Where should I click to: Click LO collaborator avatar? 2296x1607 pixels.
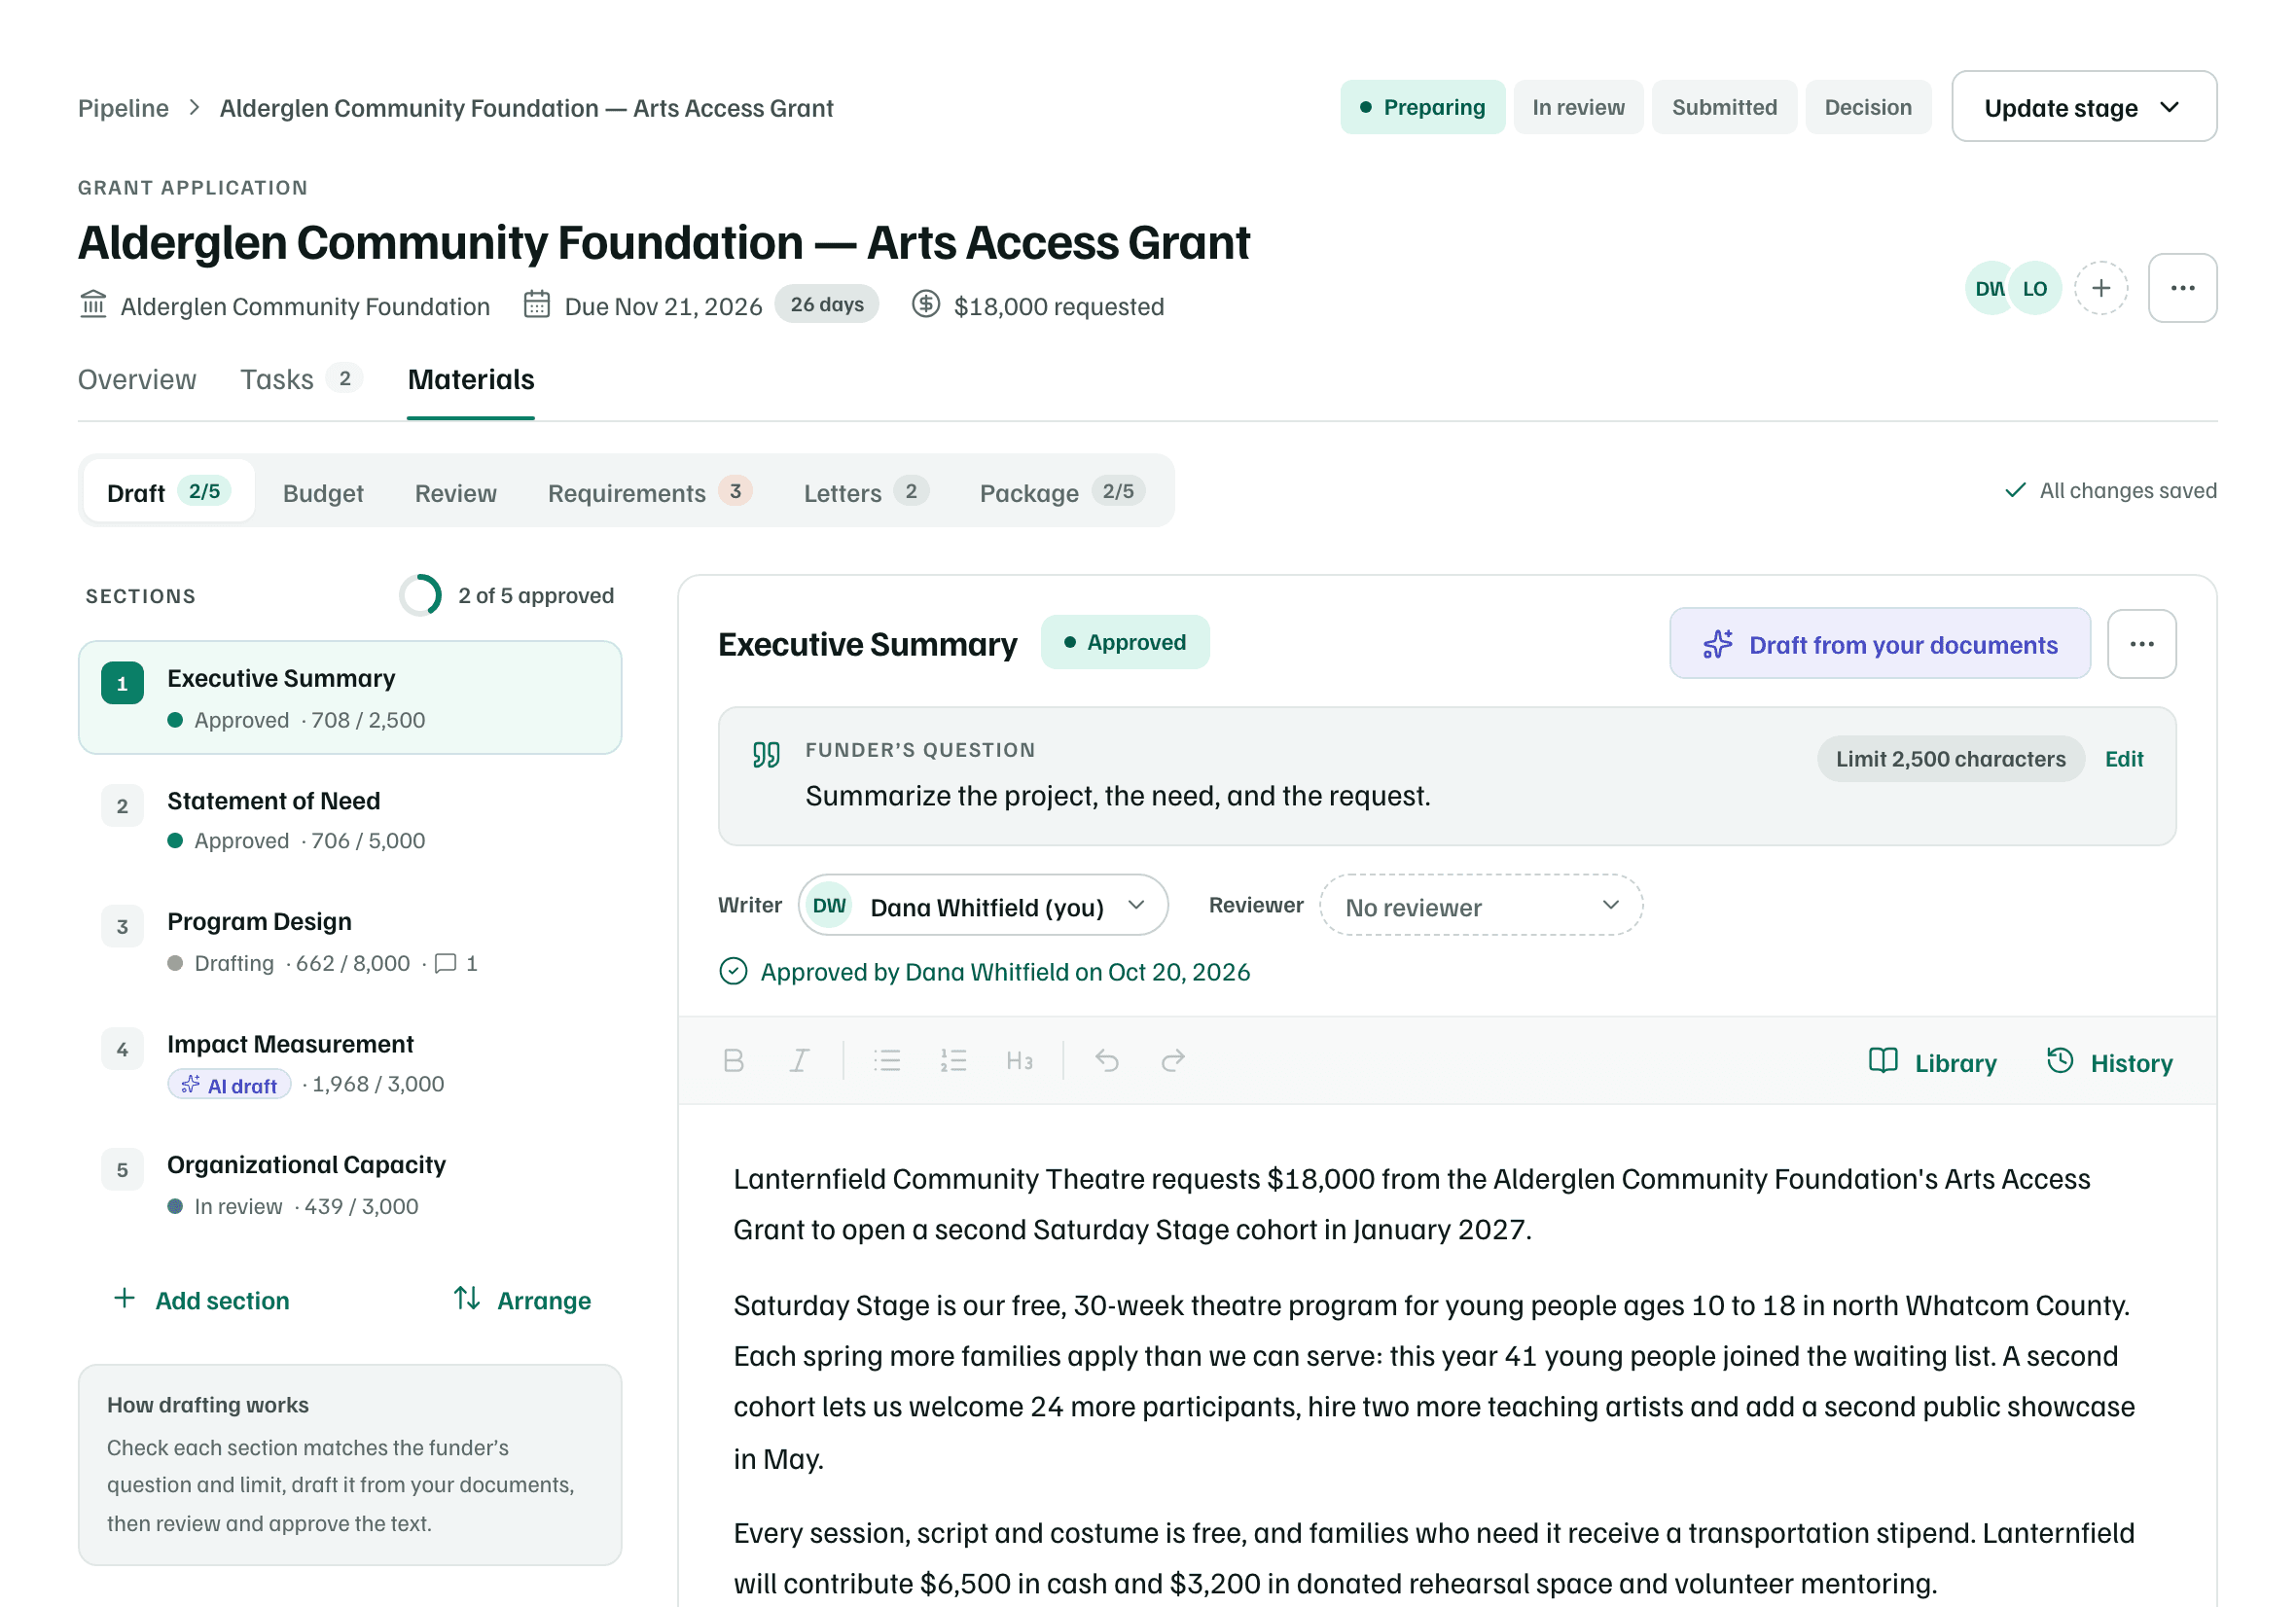click(2035, 288)
